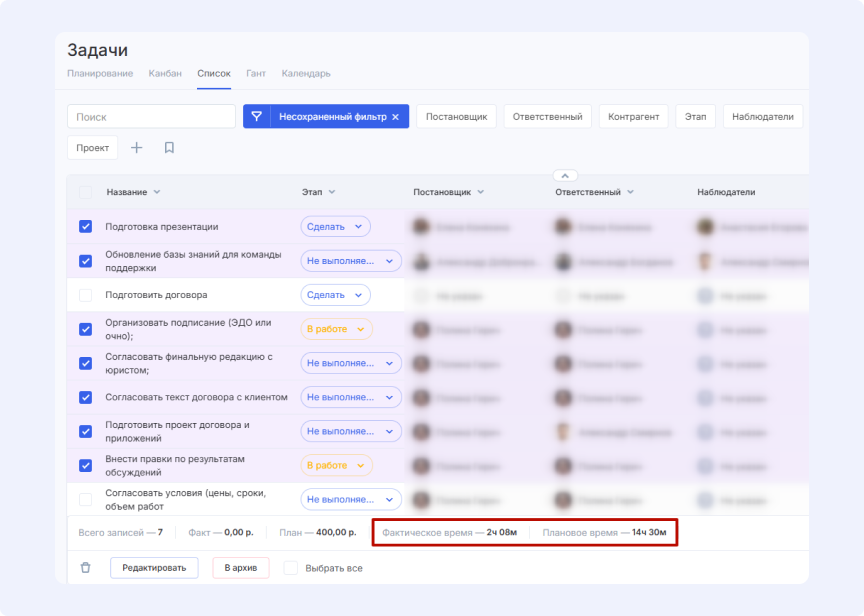Image resolution: width=864 pixels, height=616 pixels.
Task: Sort by Название column arrow
Action: pyautogui.click(x=157, y=192)
